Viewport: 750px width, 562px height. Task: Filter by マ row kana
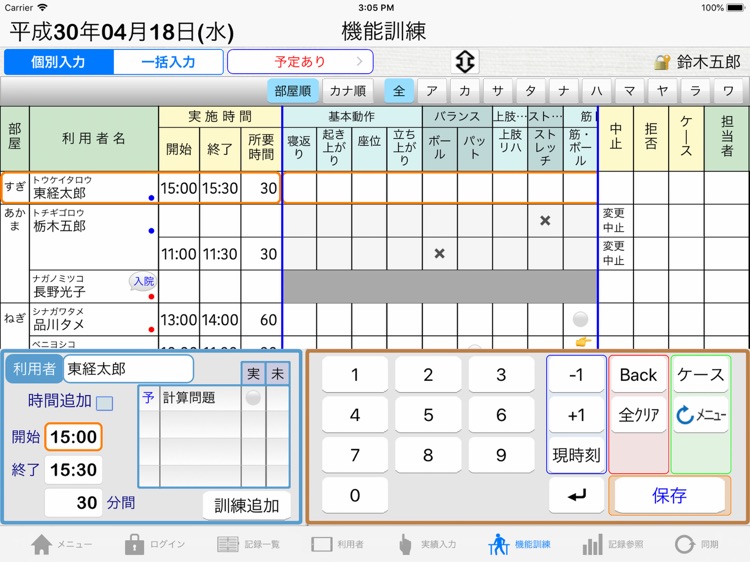click(629, 91)
